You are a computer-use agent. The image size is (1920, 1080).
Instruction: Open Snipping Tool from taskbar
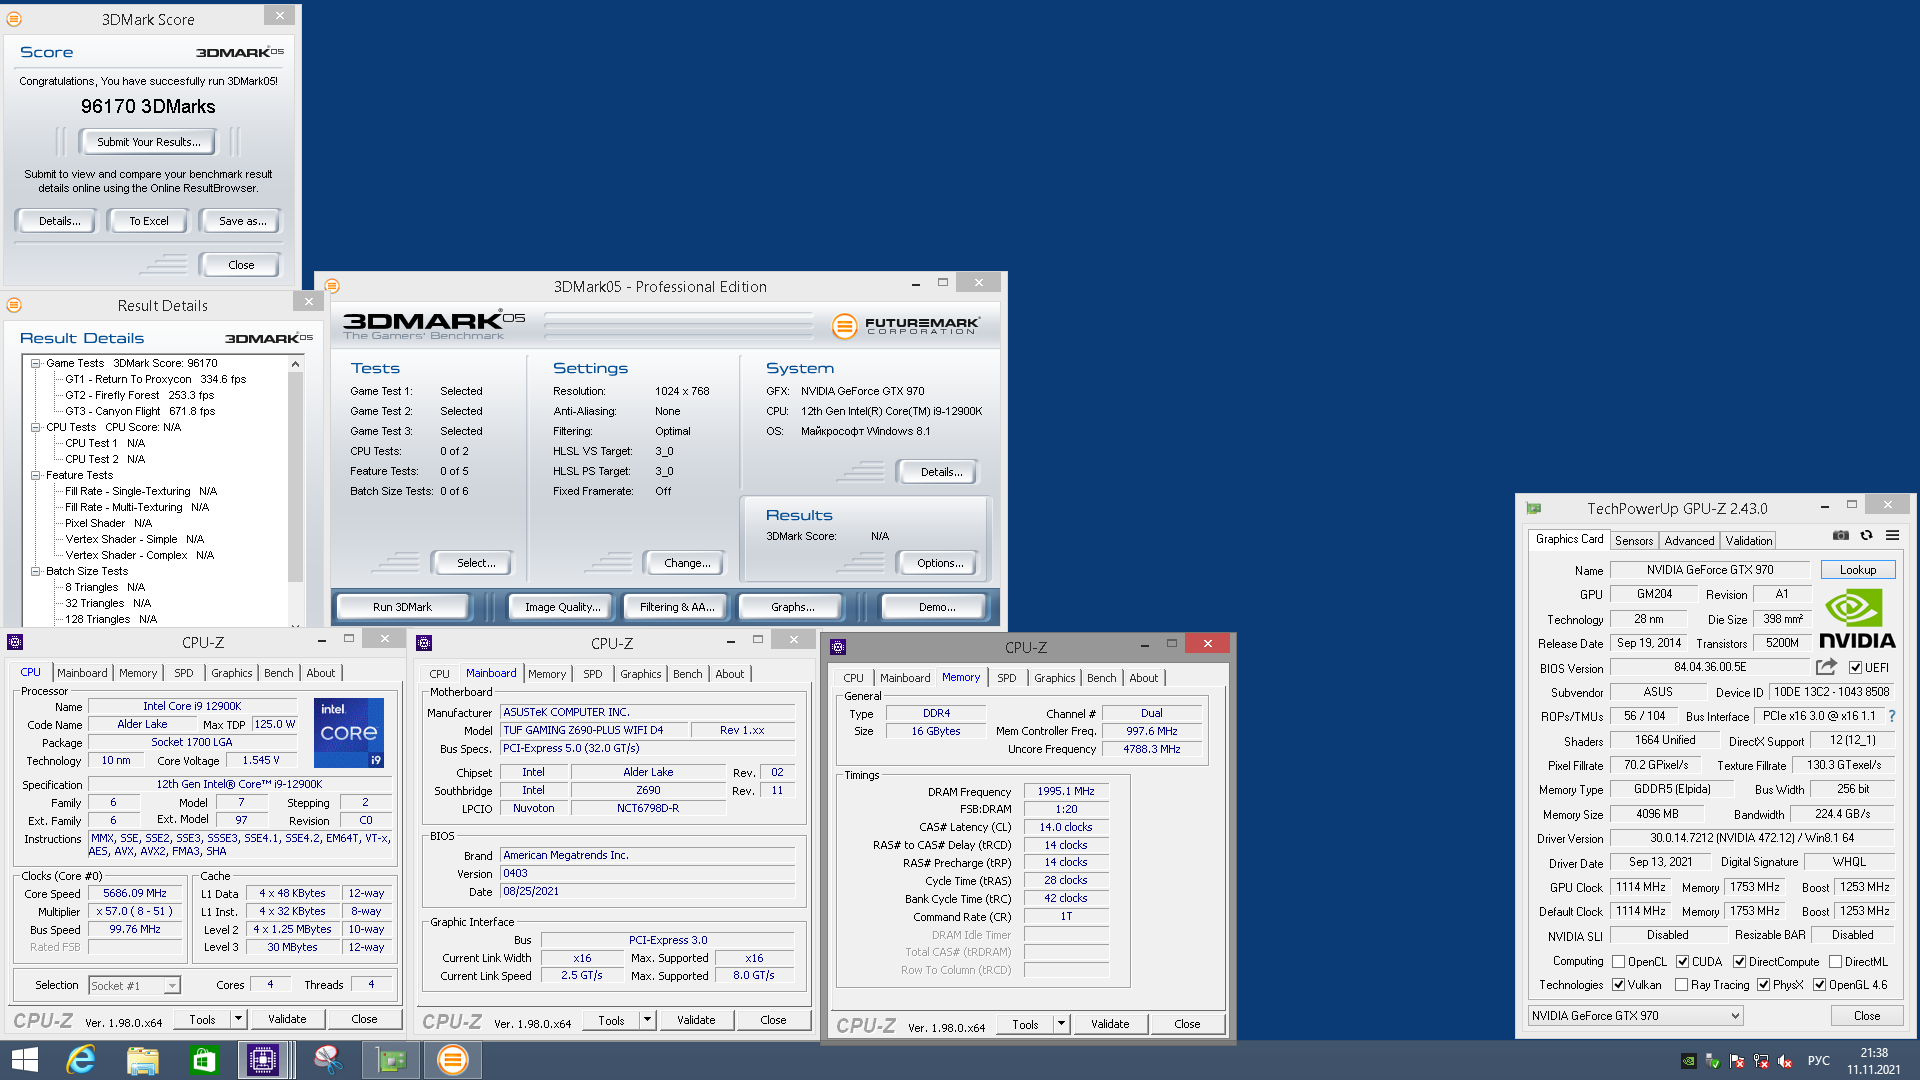[x=328, y=1060]
